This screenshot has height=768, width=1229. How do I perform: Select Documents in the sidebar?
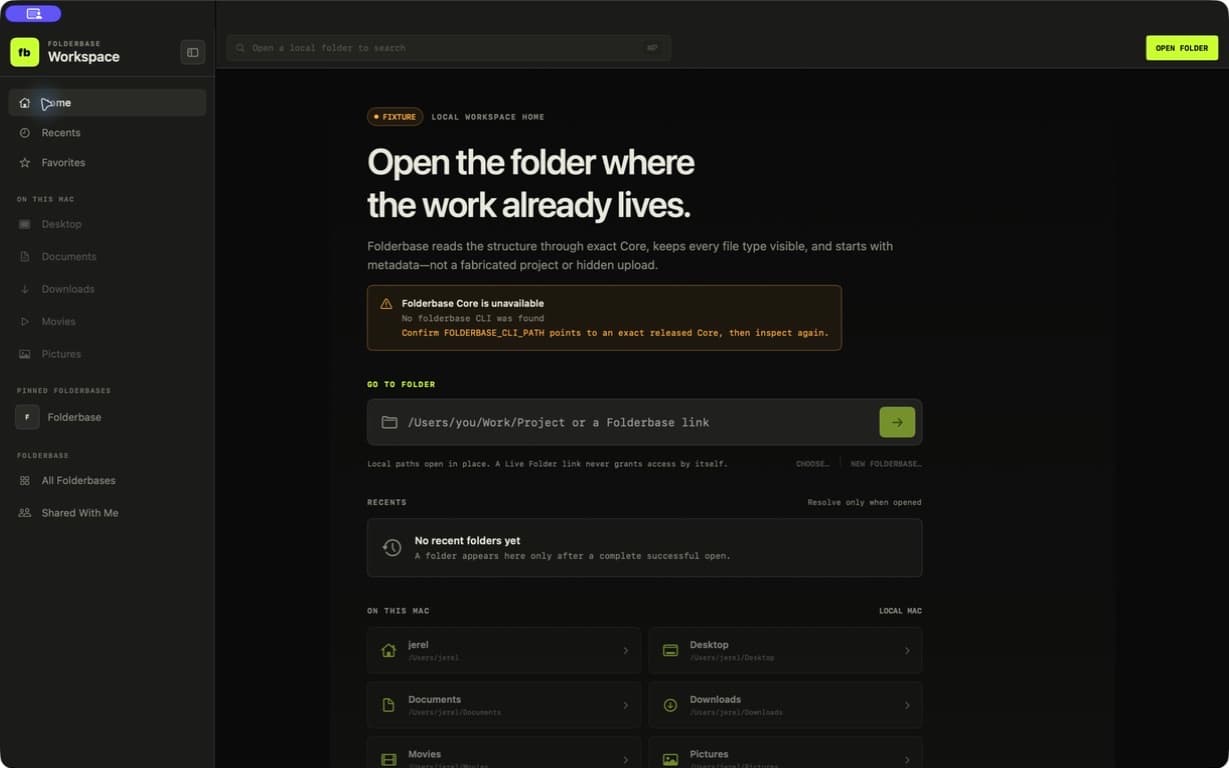[108, 257]
